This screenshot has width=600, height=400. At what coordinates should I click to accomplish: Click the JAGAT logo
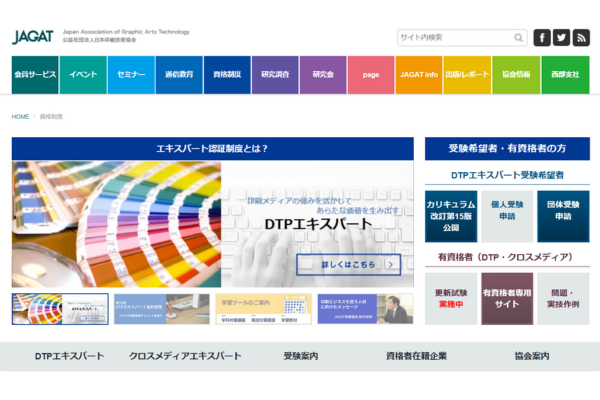point(33,37)
